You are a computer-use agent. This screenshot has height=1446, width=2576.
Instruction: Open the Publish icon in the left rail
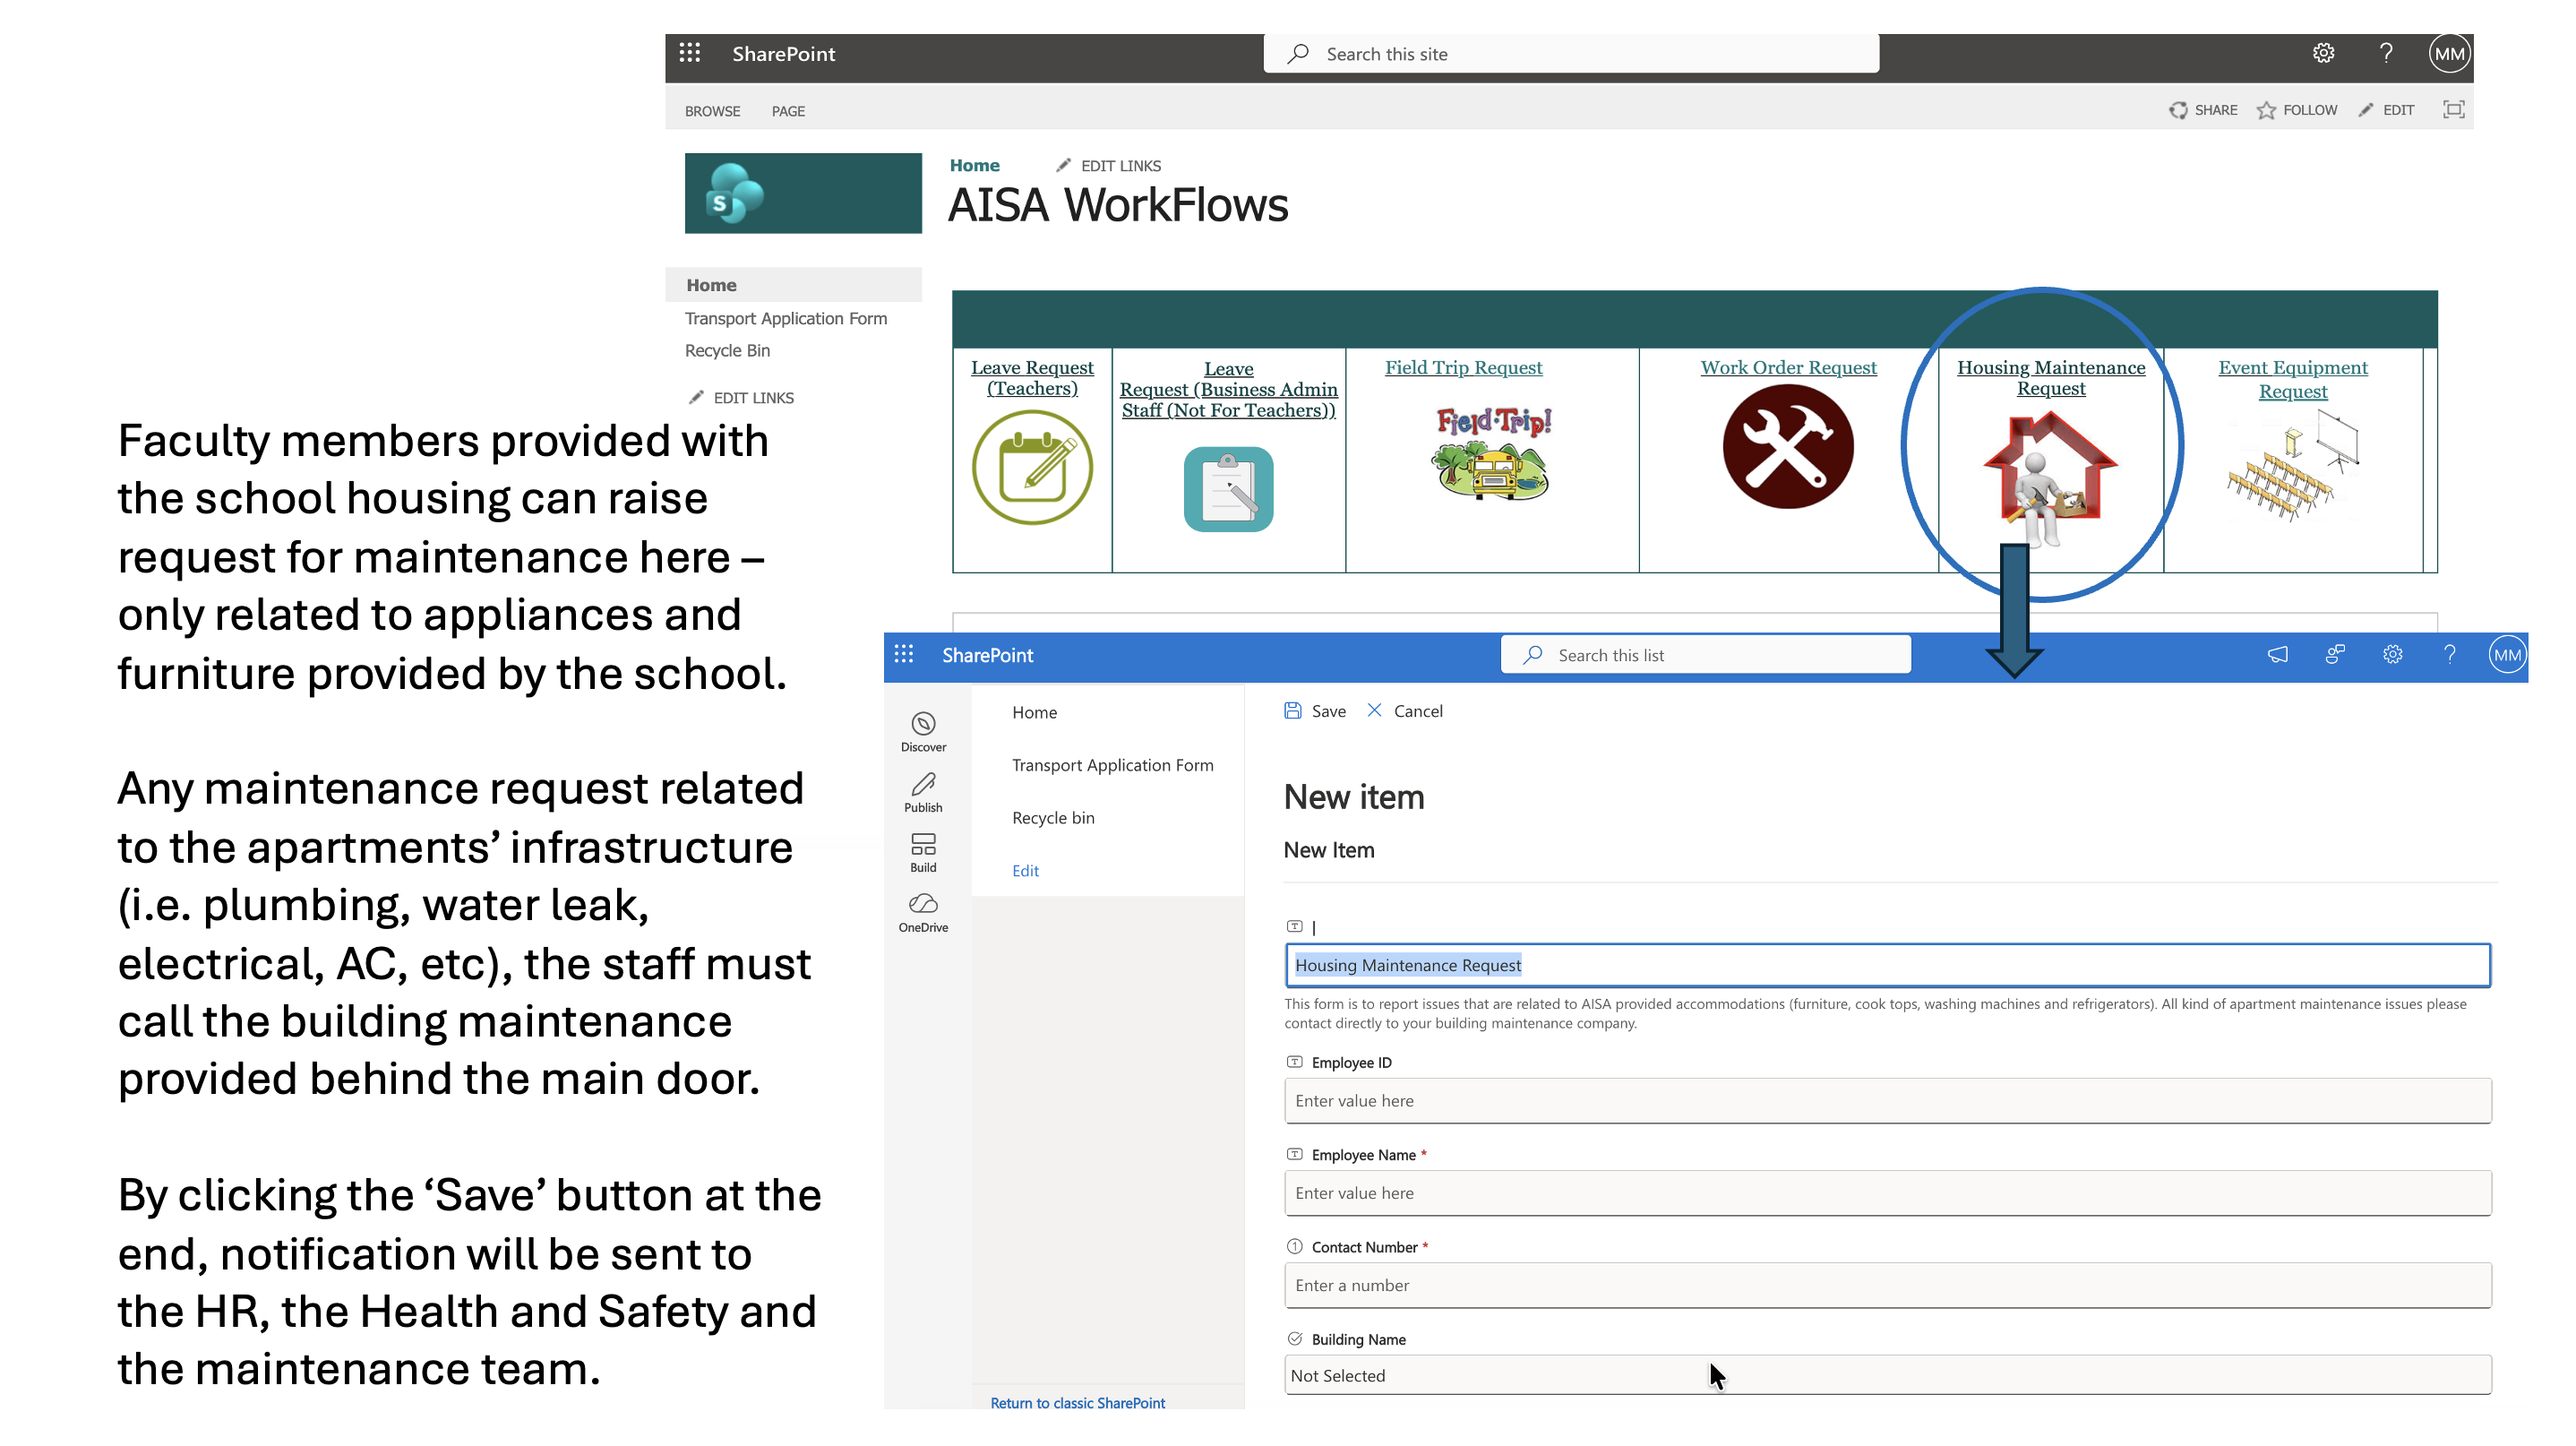[923, 792]
